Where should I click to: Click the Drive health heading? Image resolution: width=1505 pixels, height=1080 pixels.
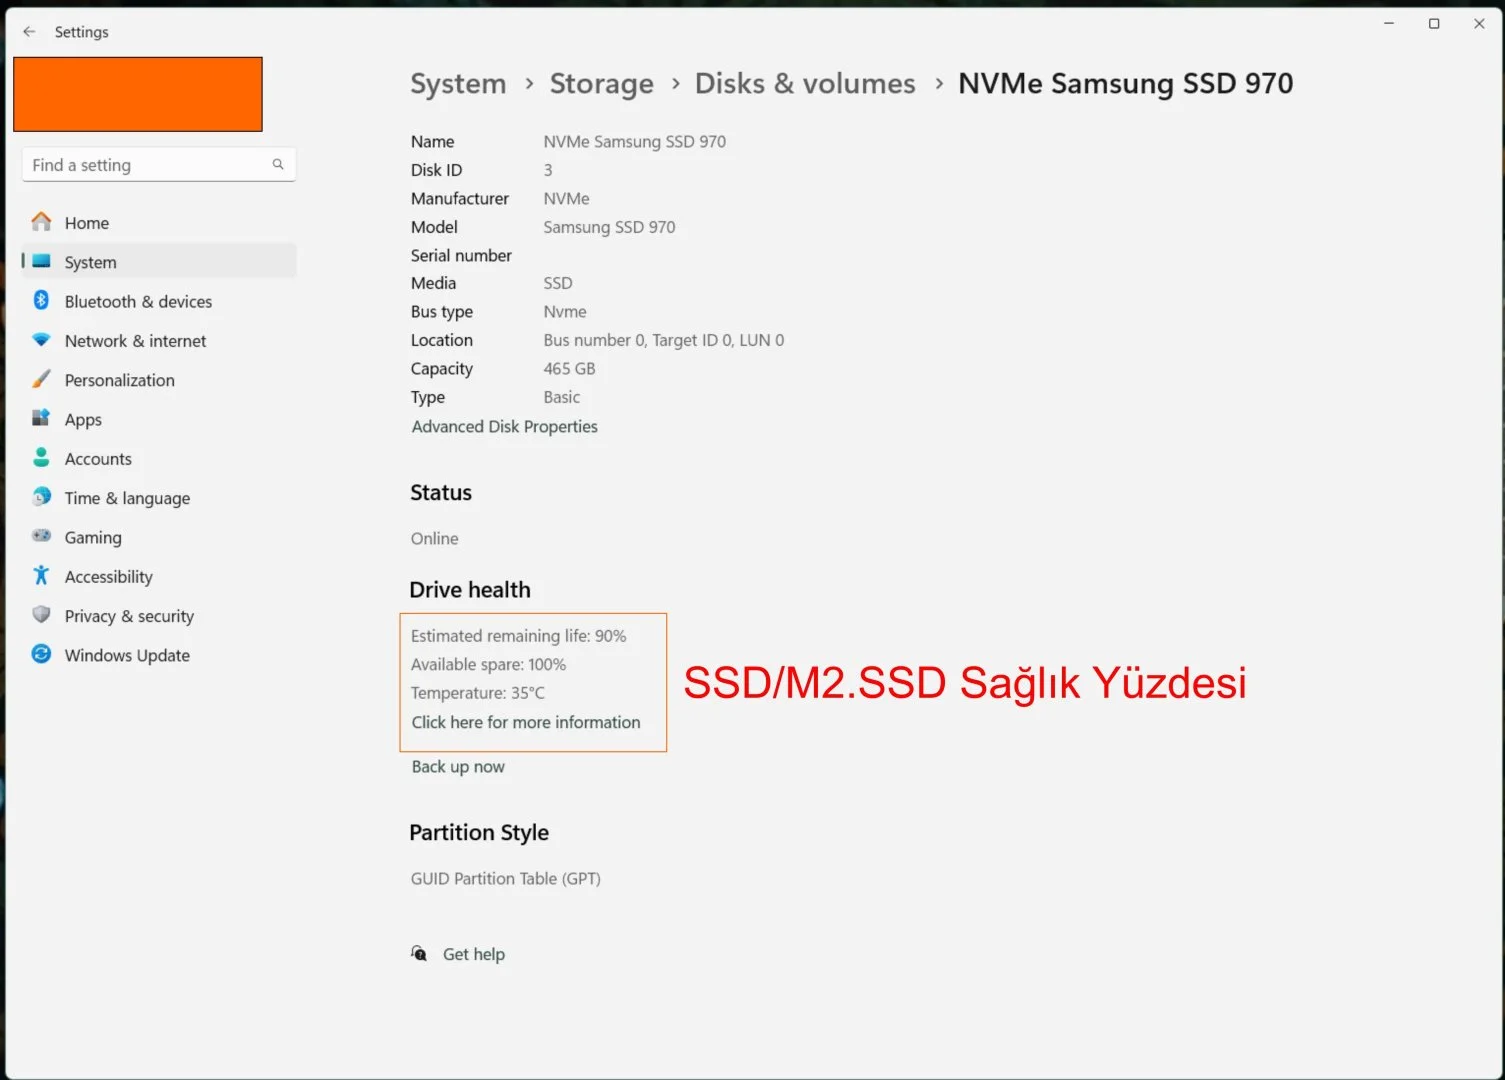coord(470,590)
